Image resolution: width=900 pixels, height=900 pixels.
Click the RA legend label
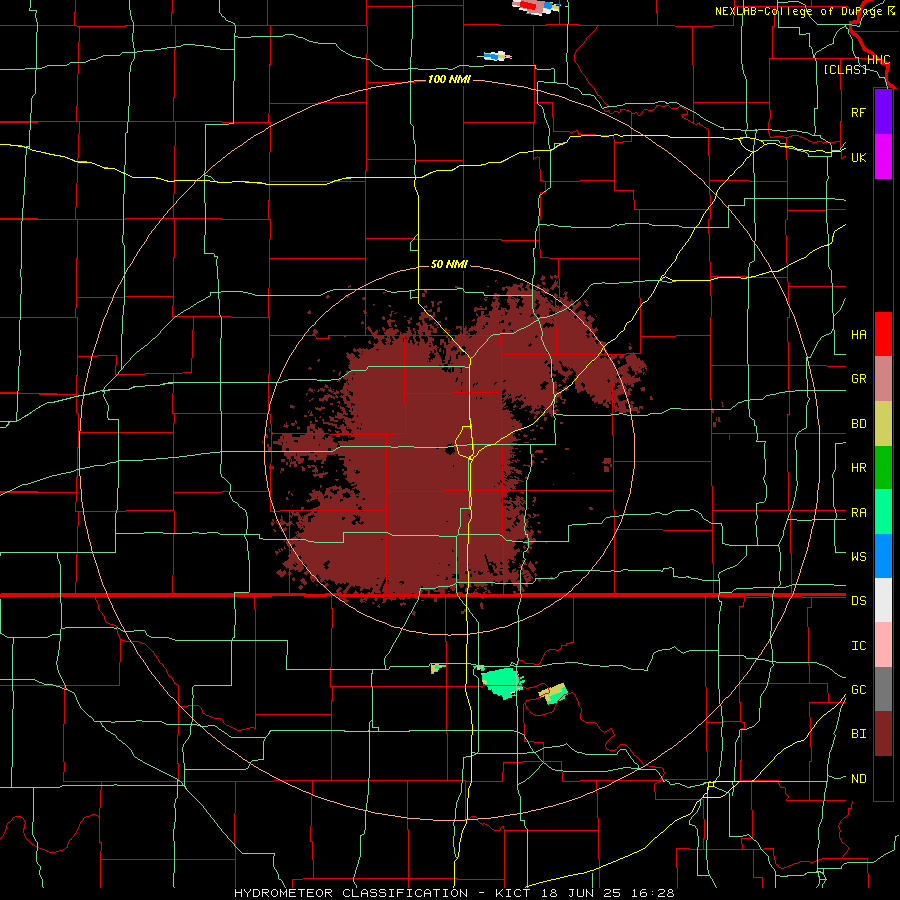pyautogui.click(x=858, y=513)
